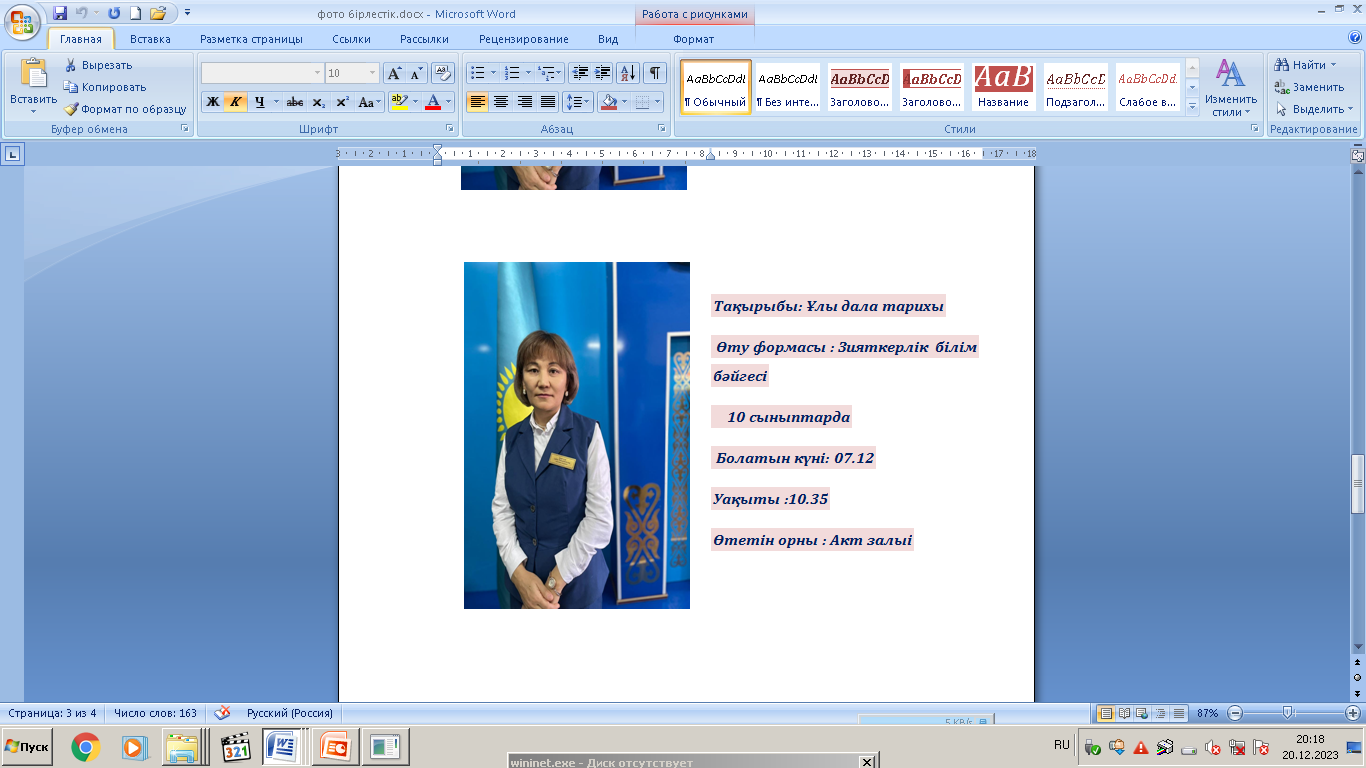Open Word Help question mark
1366x768 pixels.
(1355, 38)
